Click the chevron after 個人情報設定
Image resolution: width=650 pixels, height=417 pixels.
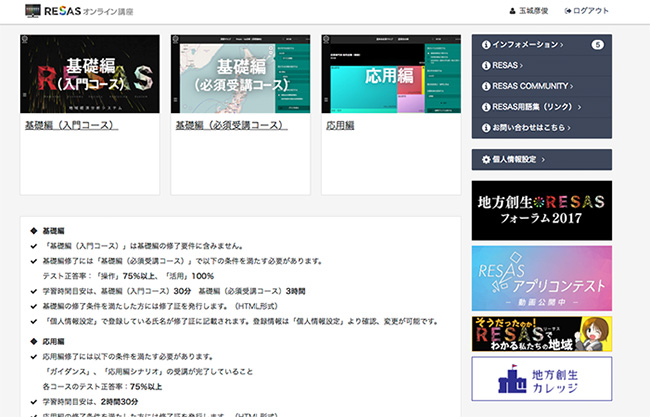(x=543, y=160)
